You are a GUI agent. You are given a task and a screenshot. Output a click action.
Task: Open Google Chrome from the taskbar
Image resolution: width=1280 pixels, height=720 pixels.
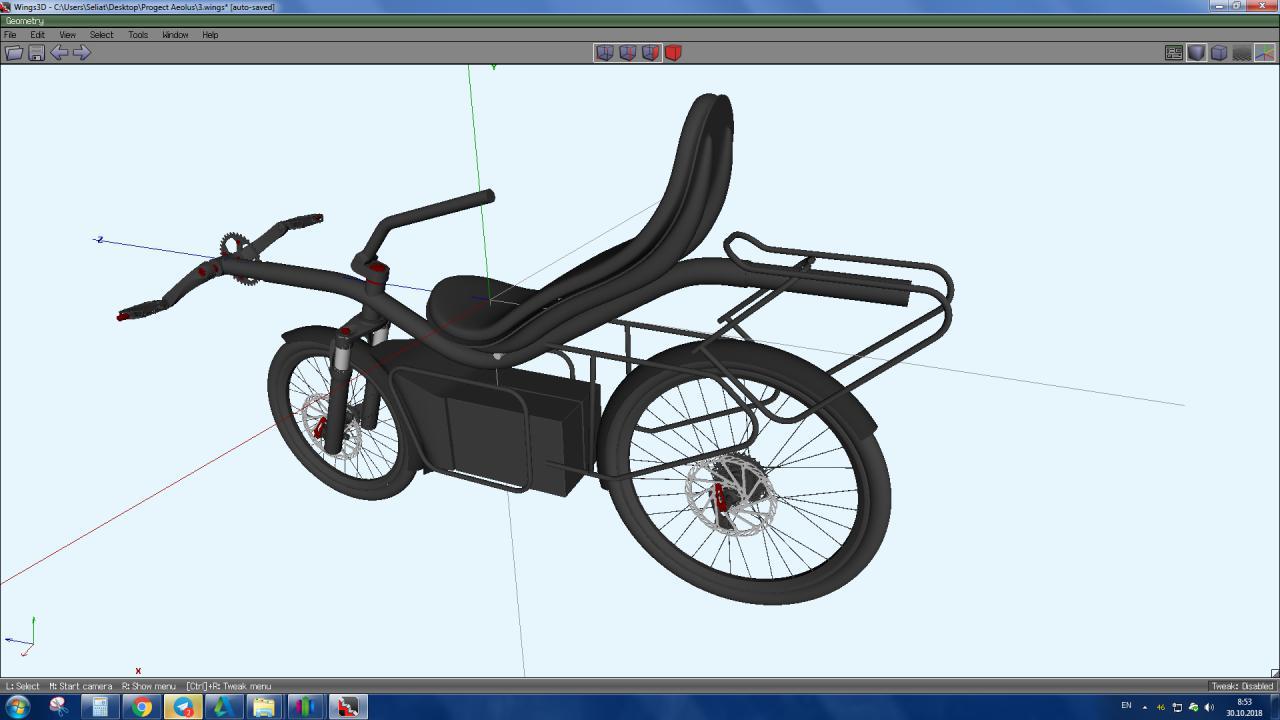point(142,707)
